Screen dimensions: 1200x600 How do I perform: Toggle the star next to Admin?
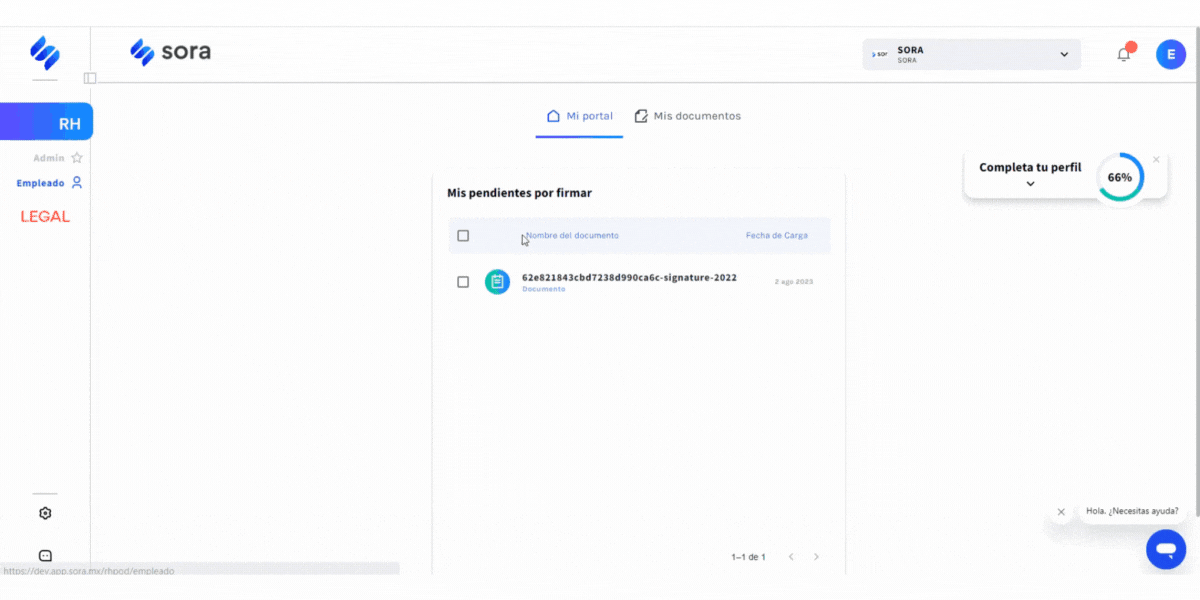76,157
